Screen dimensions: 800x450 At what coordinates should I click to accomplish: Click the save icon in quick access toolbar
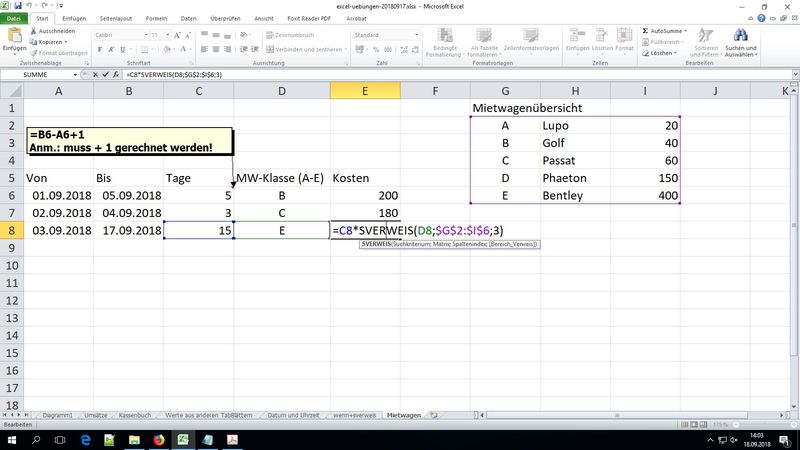[x=20, y=5]
